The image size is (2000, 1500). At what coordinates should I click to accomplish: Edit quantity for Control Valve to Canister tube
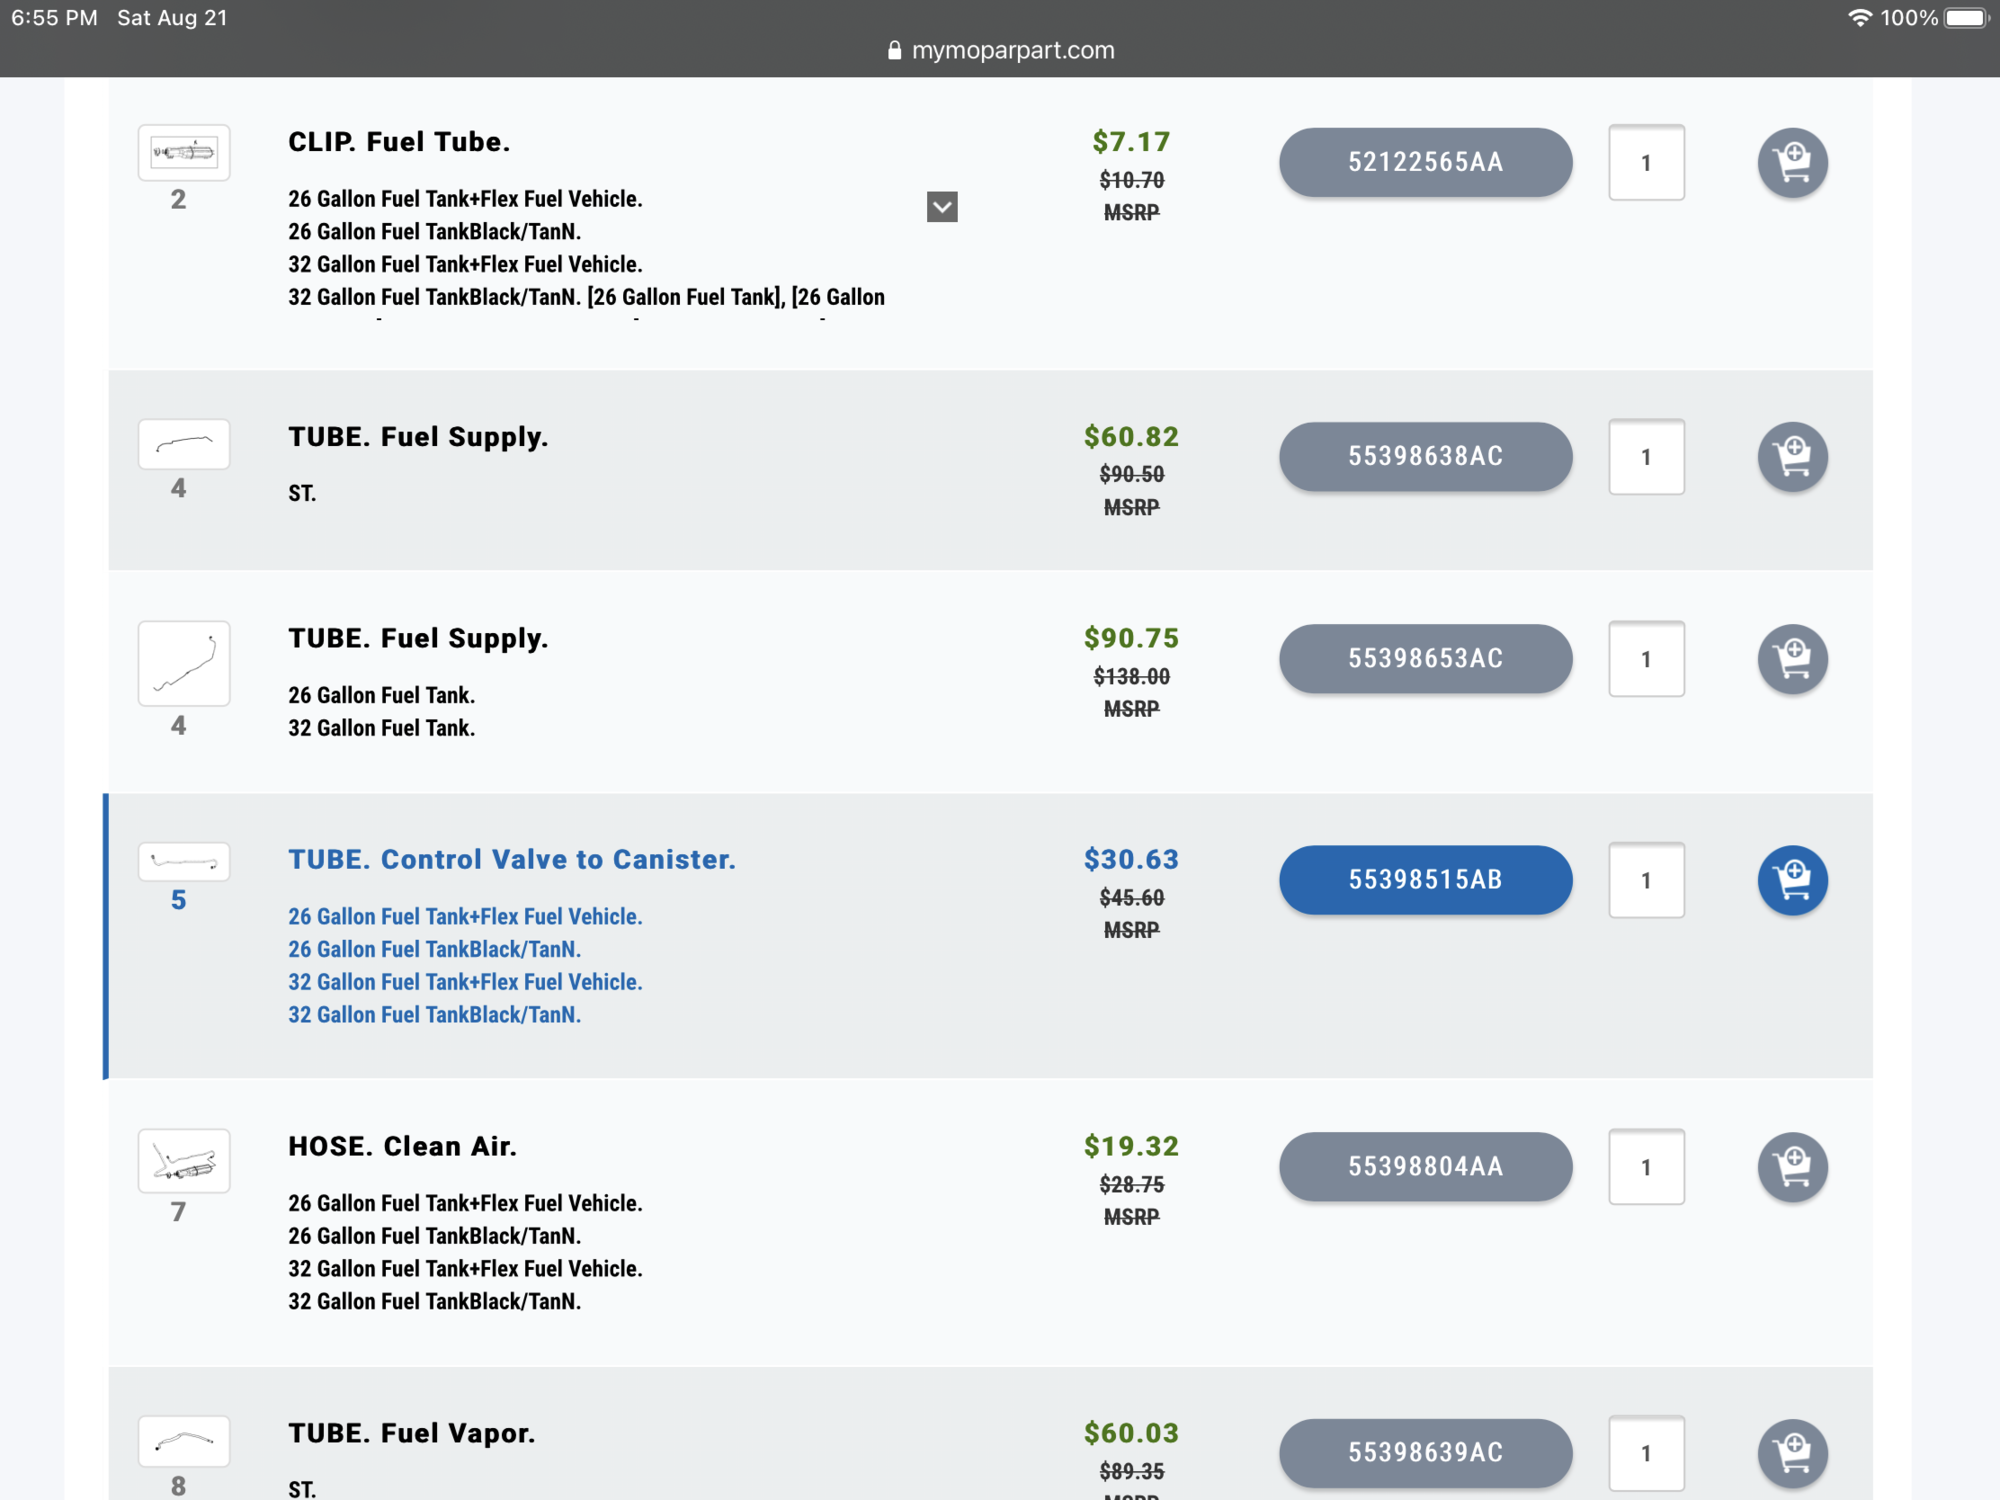pyautogui.click(x=1646, y=880)
